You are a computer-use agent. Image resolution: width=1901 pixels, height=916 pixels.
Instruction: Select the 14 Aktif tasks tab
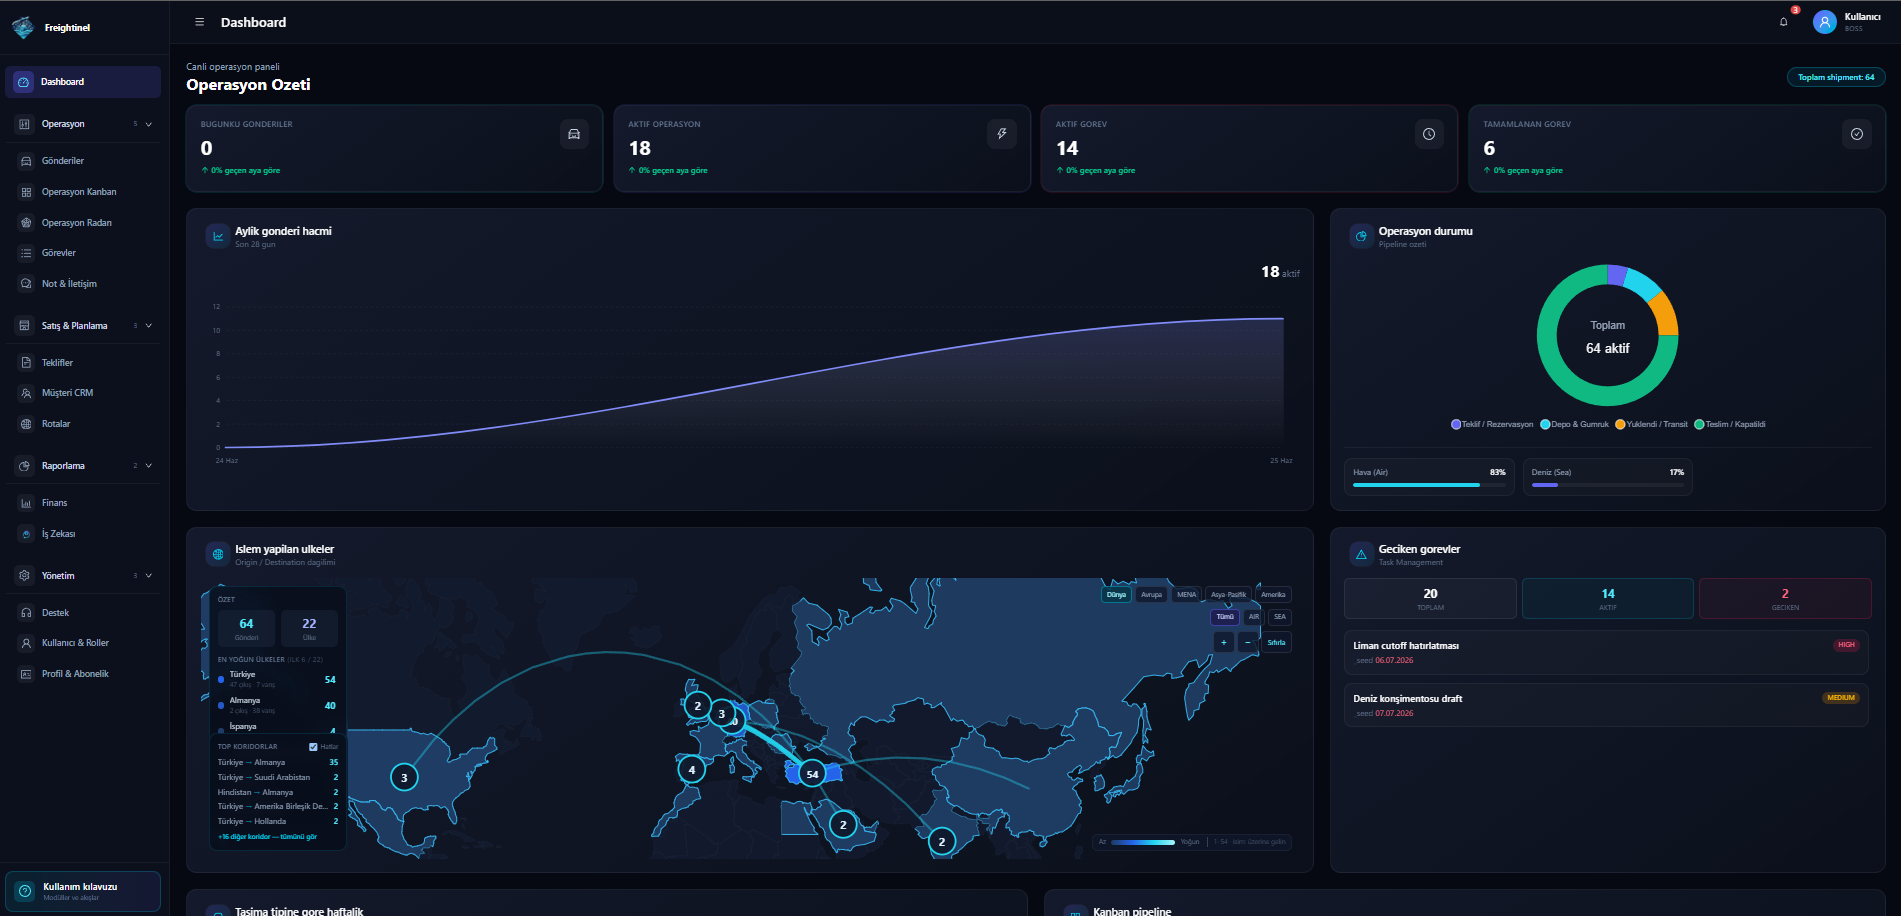pyautogui.click(x=1608, y=598)
